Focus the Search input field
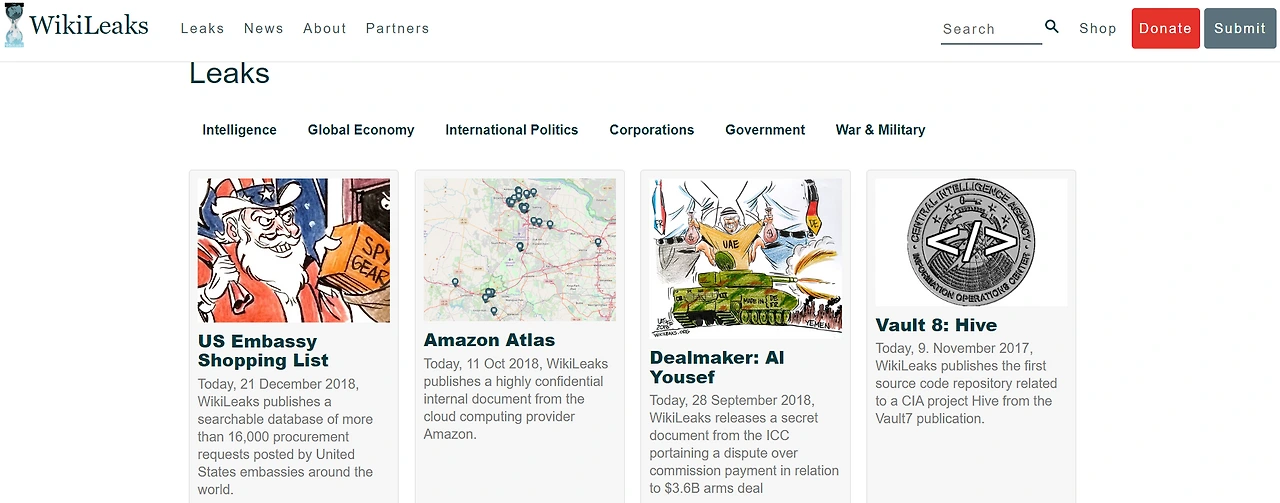1280x503 pixels. coord(991,29)
